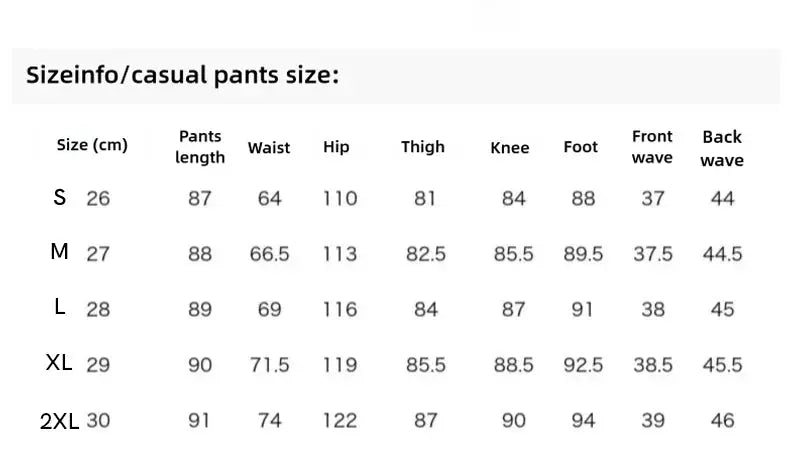Image resolution: width=790 pixels, height=460 pixels.
Task: Select the M size row label
Action: click(x=59, y=251)
